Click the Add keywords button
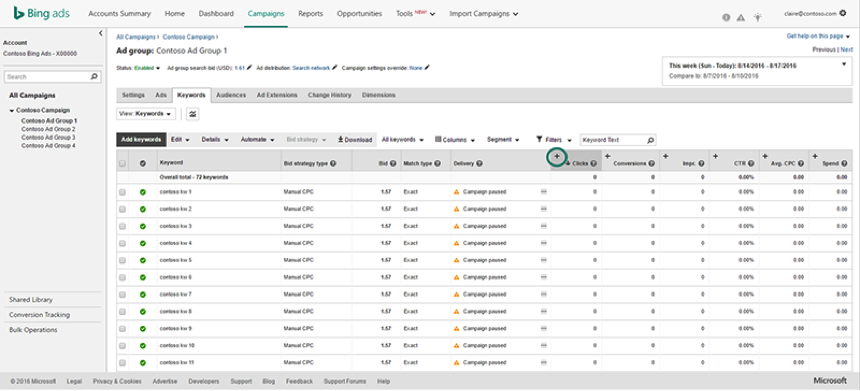 (x=142, y=140)
